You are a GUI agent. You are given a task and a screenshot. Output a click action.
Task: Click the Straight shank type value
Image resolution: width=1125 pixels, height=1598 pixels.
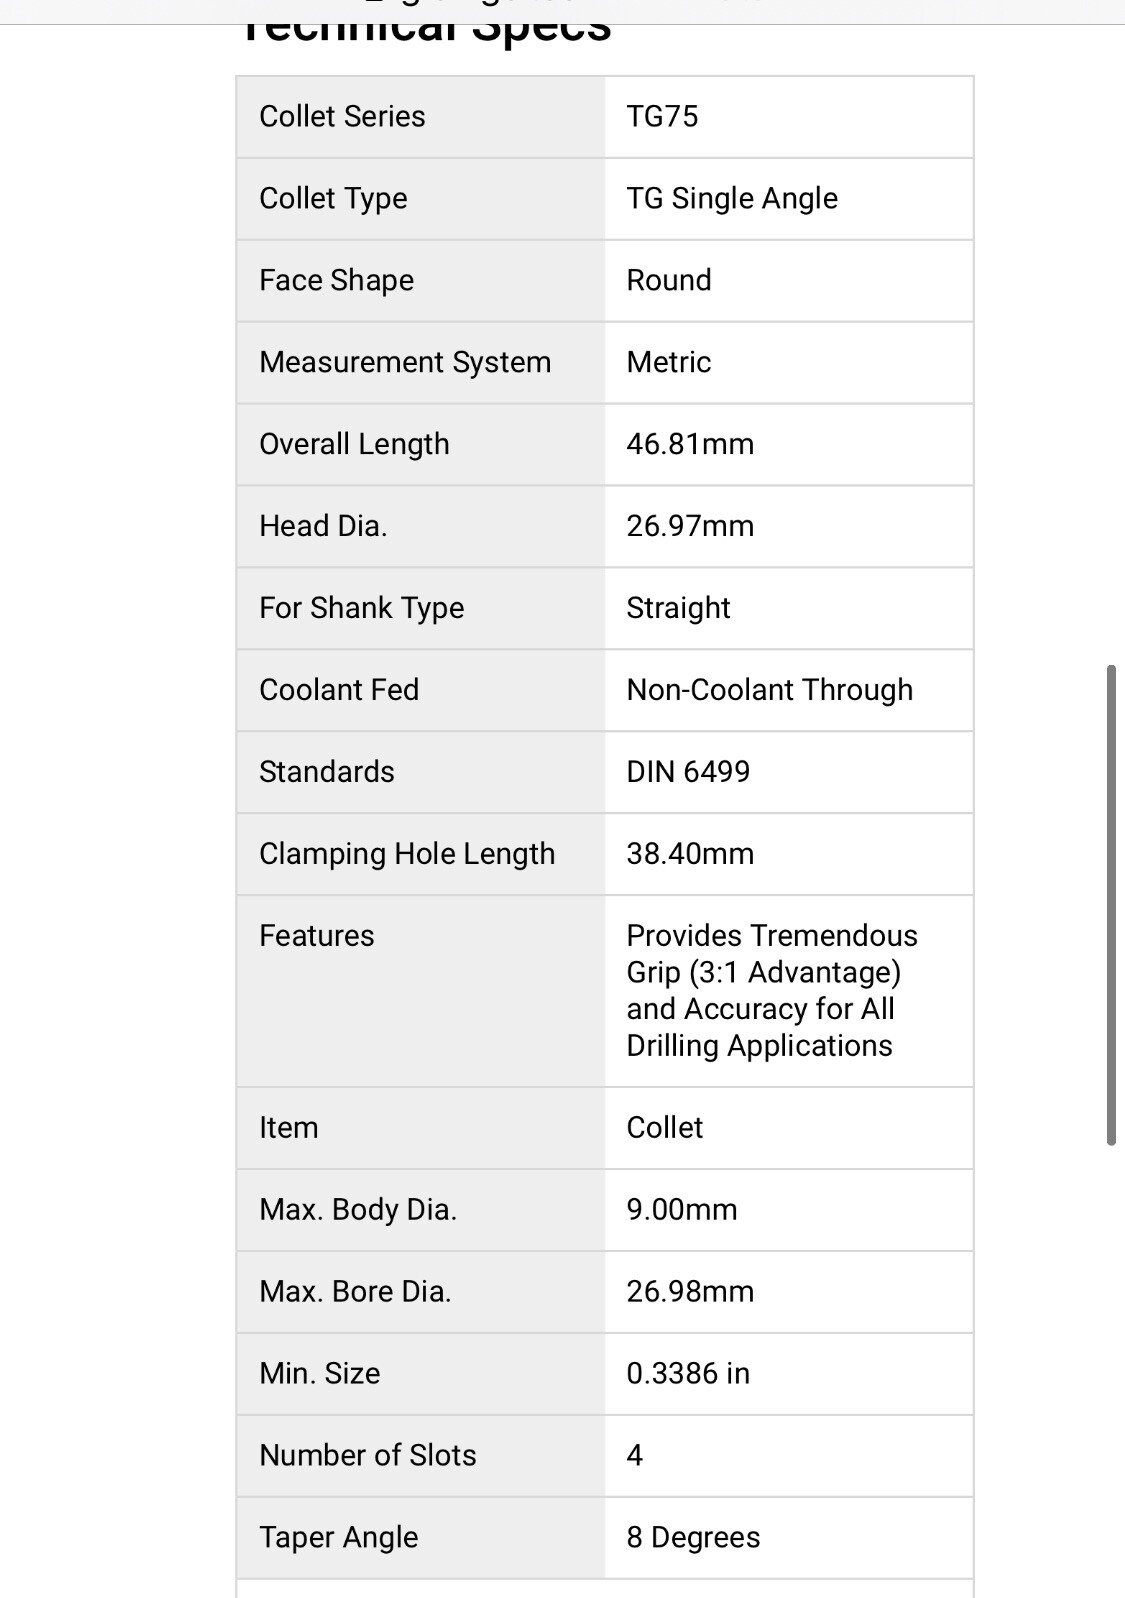pyautogui.click(x=678, y=609)
